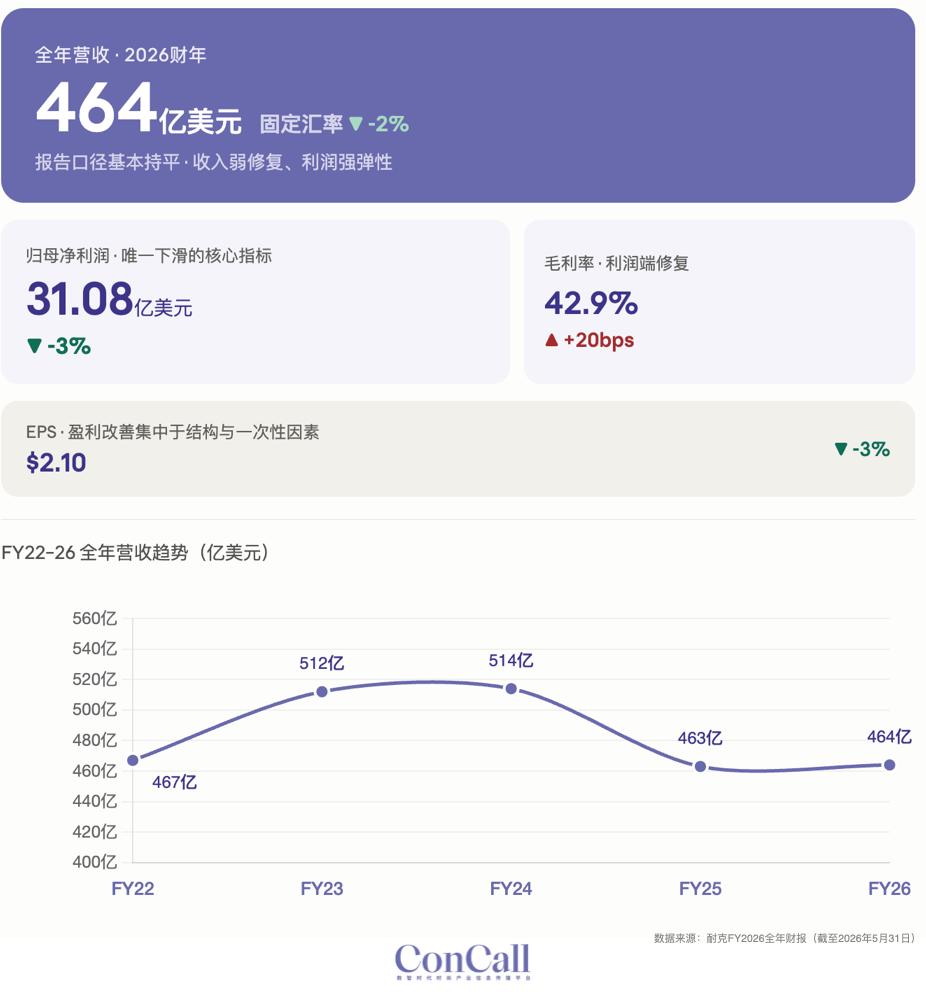
Task: Click the 31.08亿美元 net profit value
Action: click(109, 299)
